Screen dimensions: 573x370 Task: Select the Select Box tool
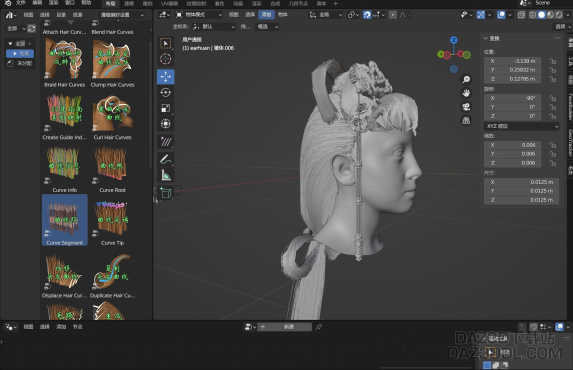click(166, 44)
